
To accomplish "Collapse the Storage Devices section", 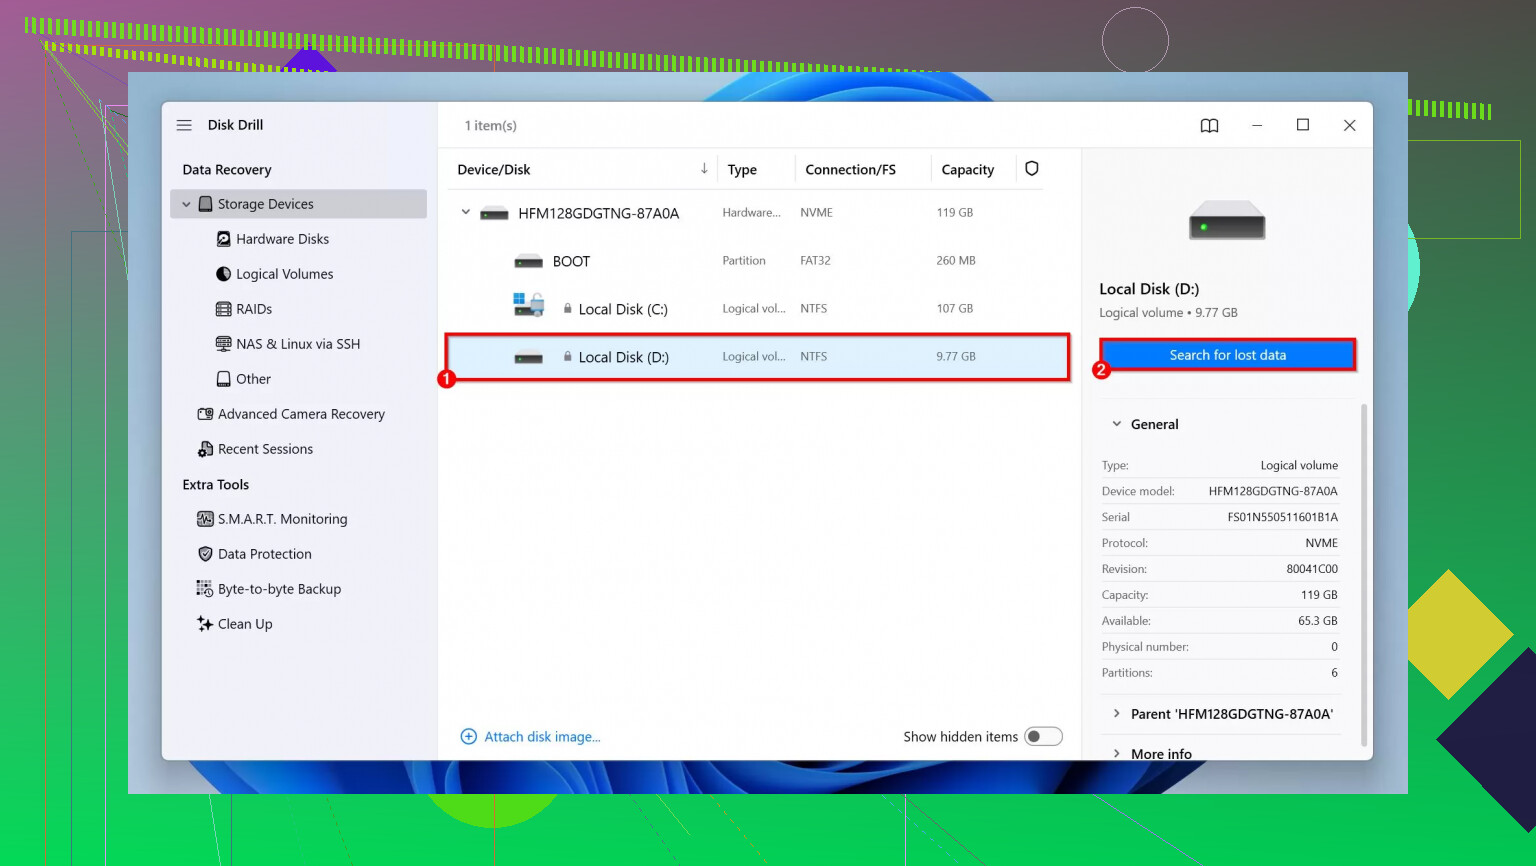I will point(187,203).
